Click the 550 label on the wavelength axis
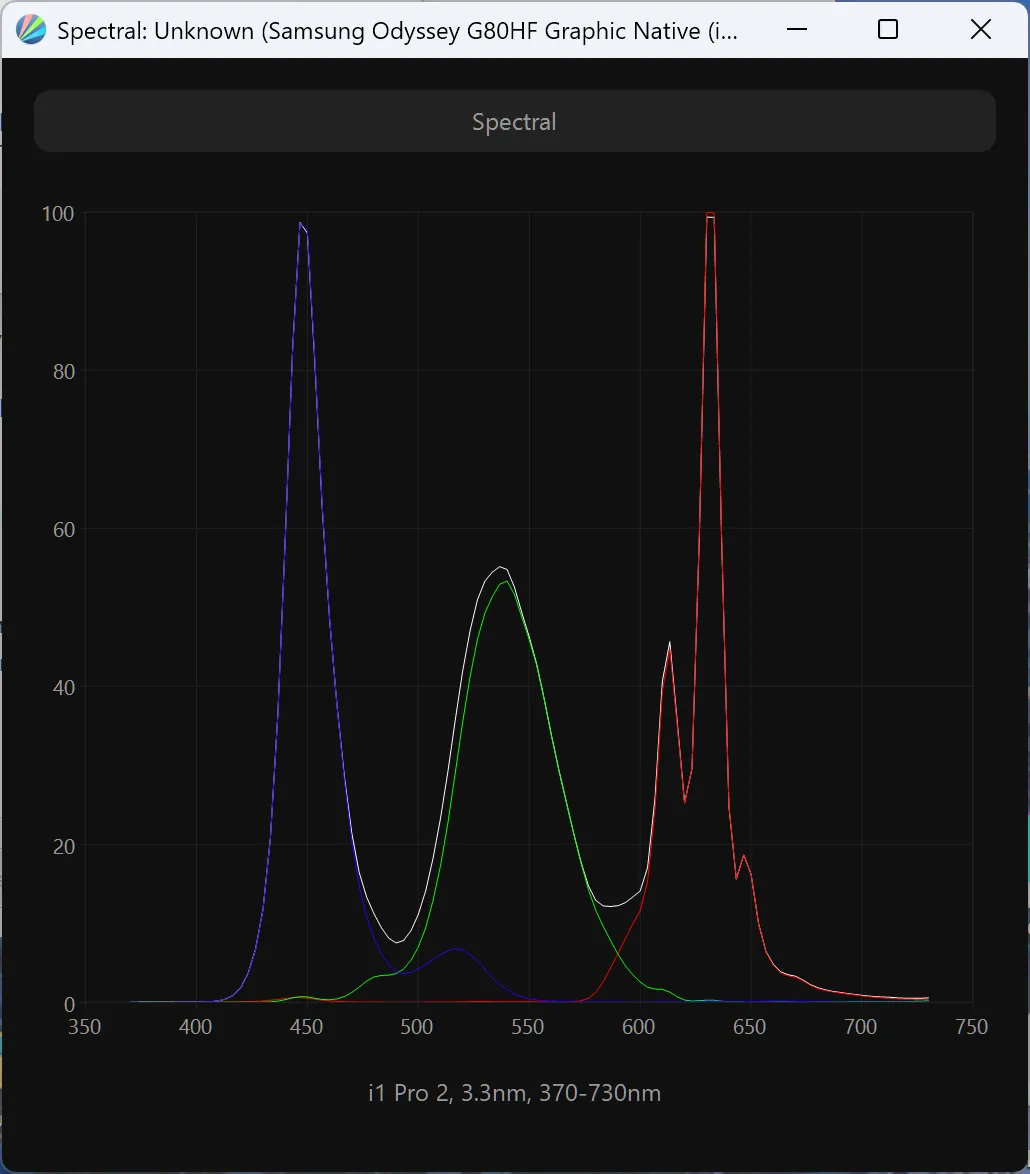 528,1027
